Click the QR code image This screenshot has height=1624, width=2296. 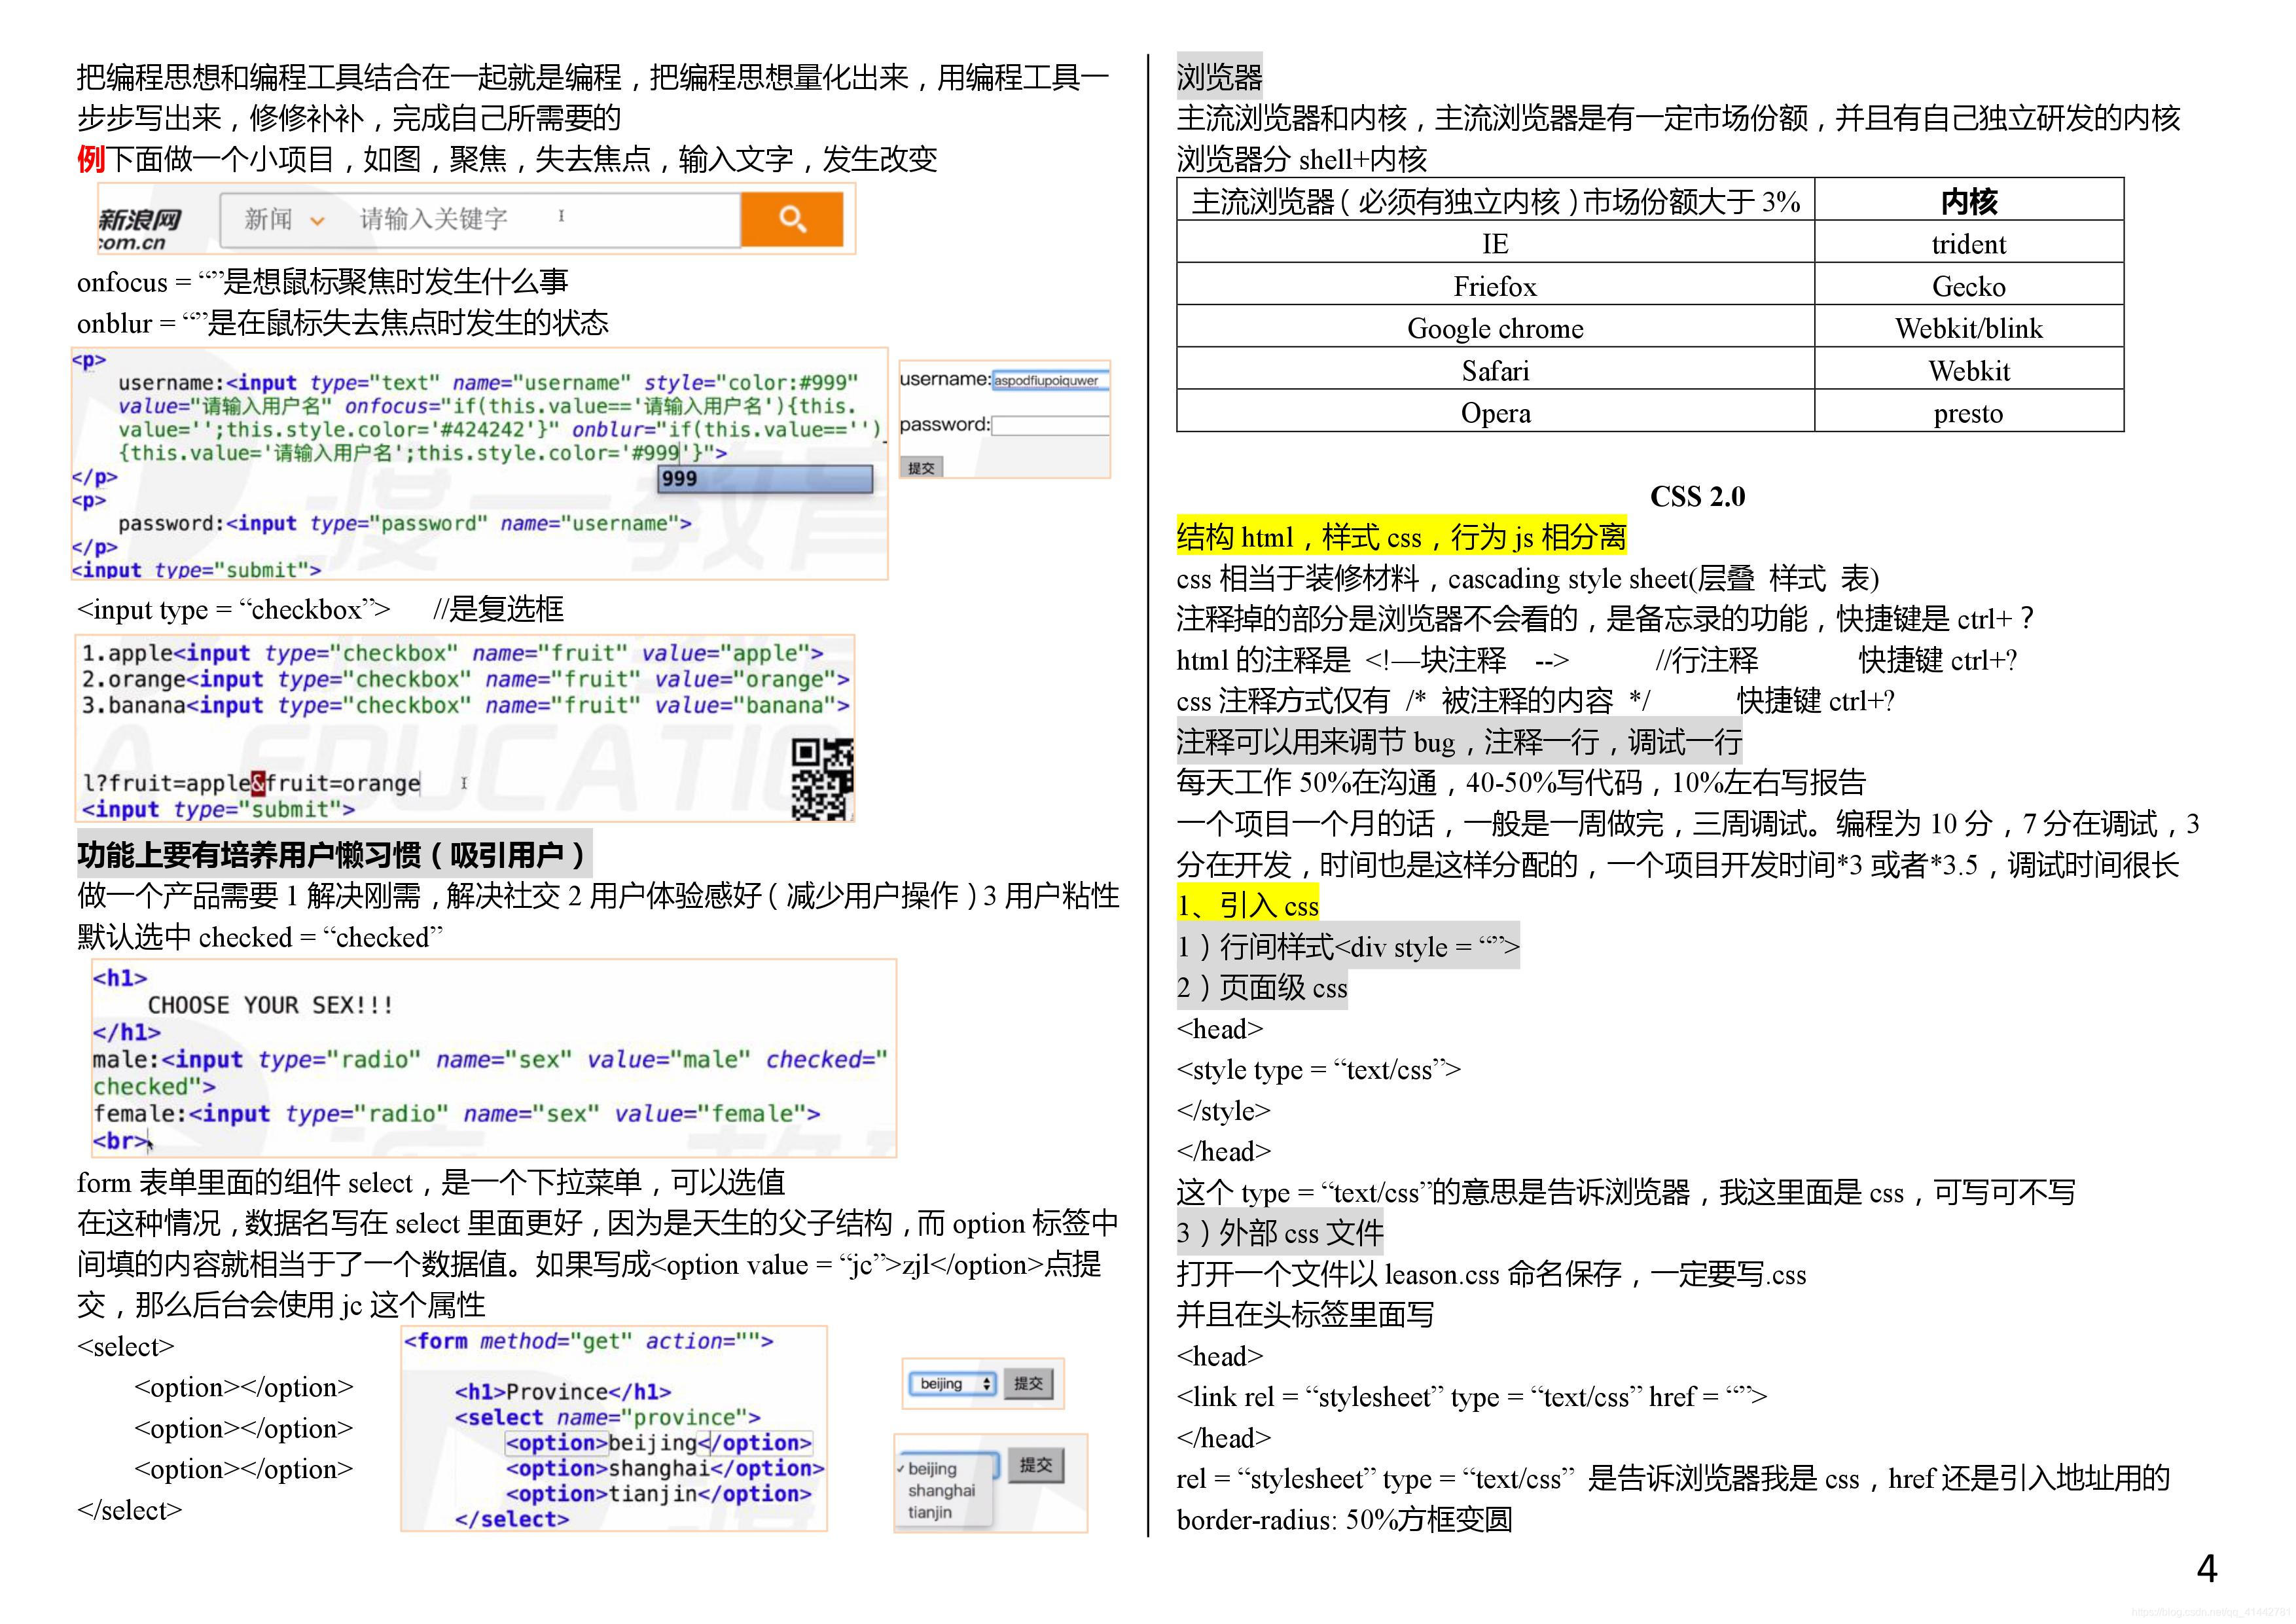822,779
